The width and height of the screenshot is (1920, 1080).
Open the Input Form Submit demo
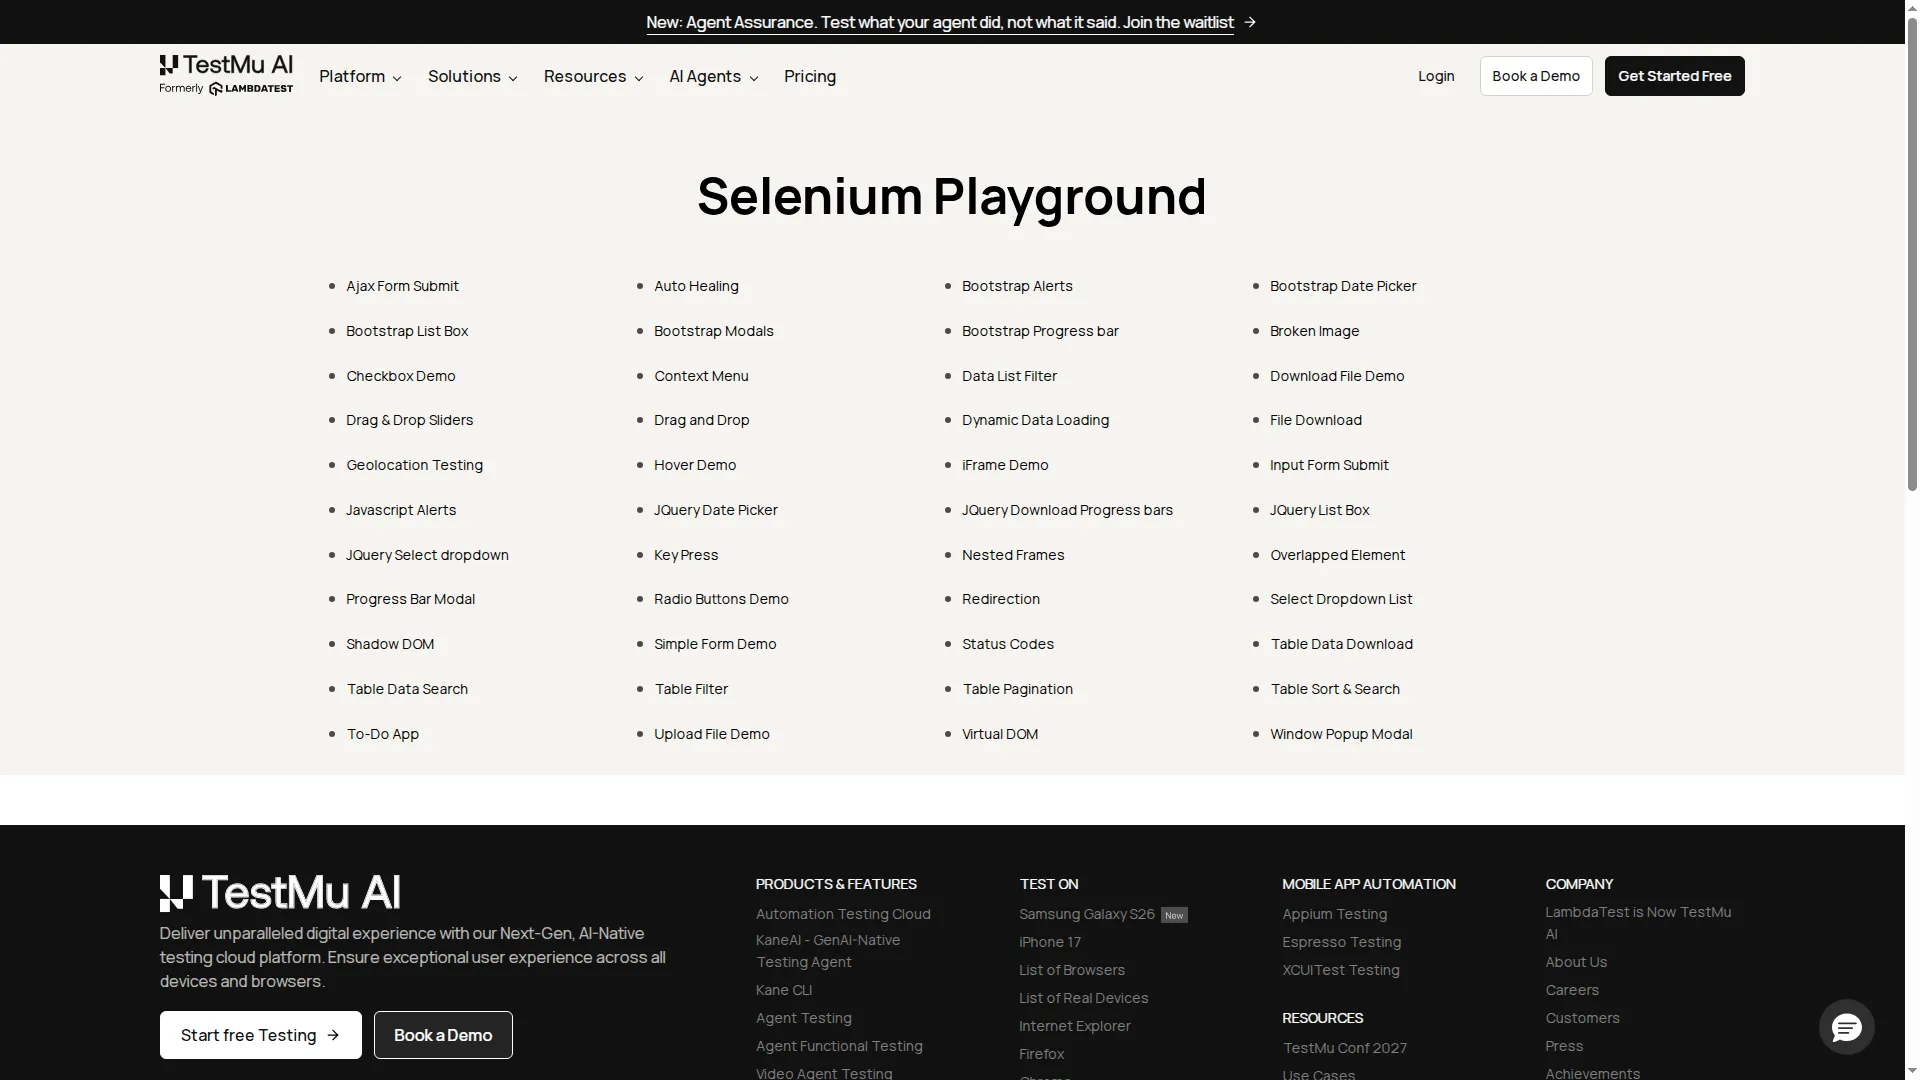(x=1329, y=465)
